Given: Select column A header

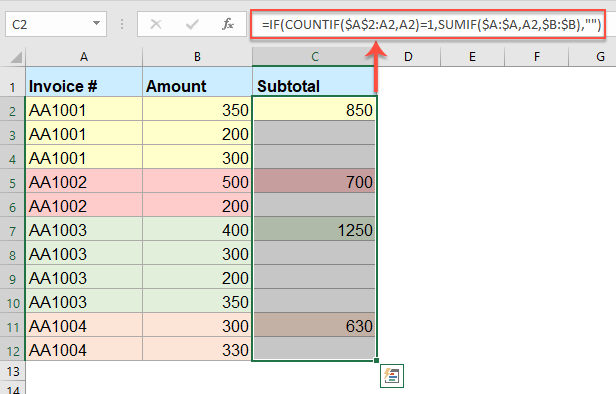Looking at the screenshot, I should coord(84,57).
